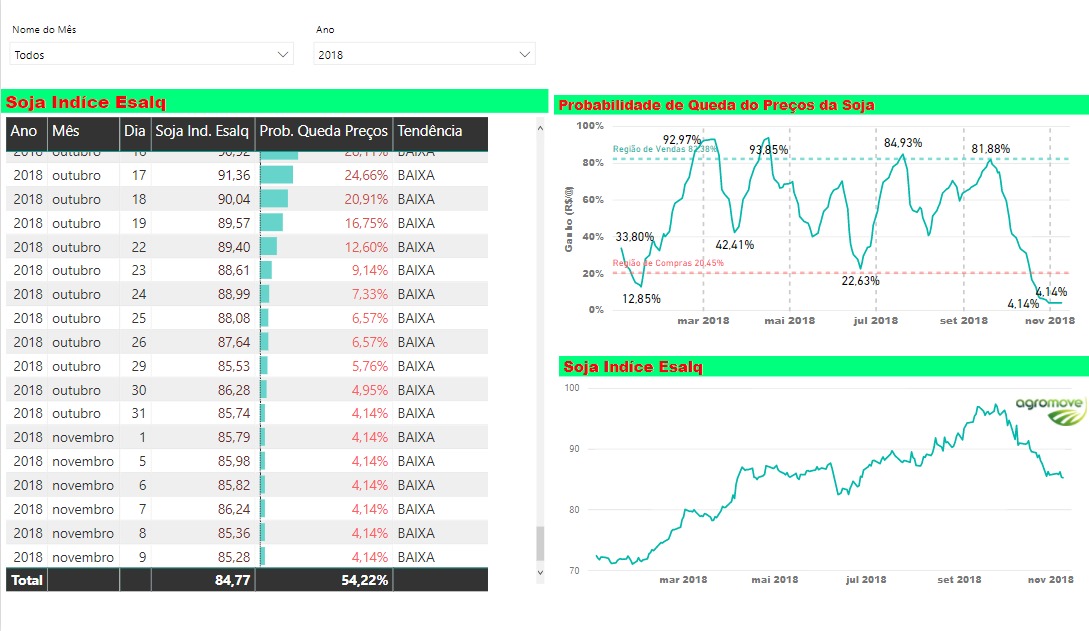The height and width of the screenshot is (631, 1089).
Task: Sort by the Soja Ind. Esalq column header
Action: coord(202,131)
